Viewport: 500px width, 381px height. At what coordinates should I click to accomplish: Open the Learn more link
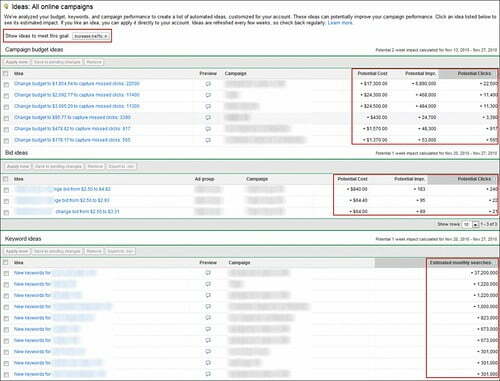click(340, 23)
